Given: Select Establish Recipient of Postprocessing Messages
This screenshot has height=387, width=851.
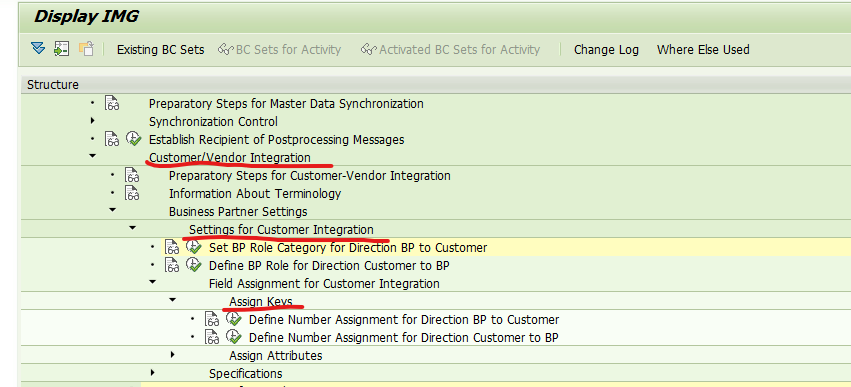Looking at the screenshot, I should pyautogui.click(x=276, y=139).
